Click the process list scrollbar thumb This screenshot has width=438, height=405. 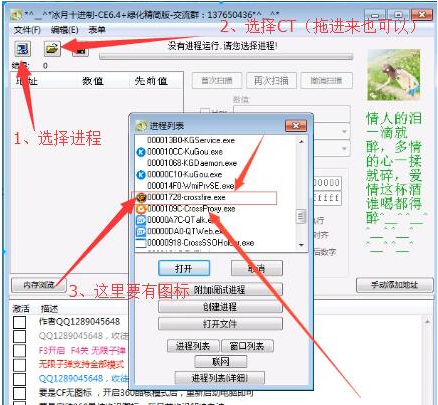pos(301,217)
